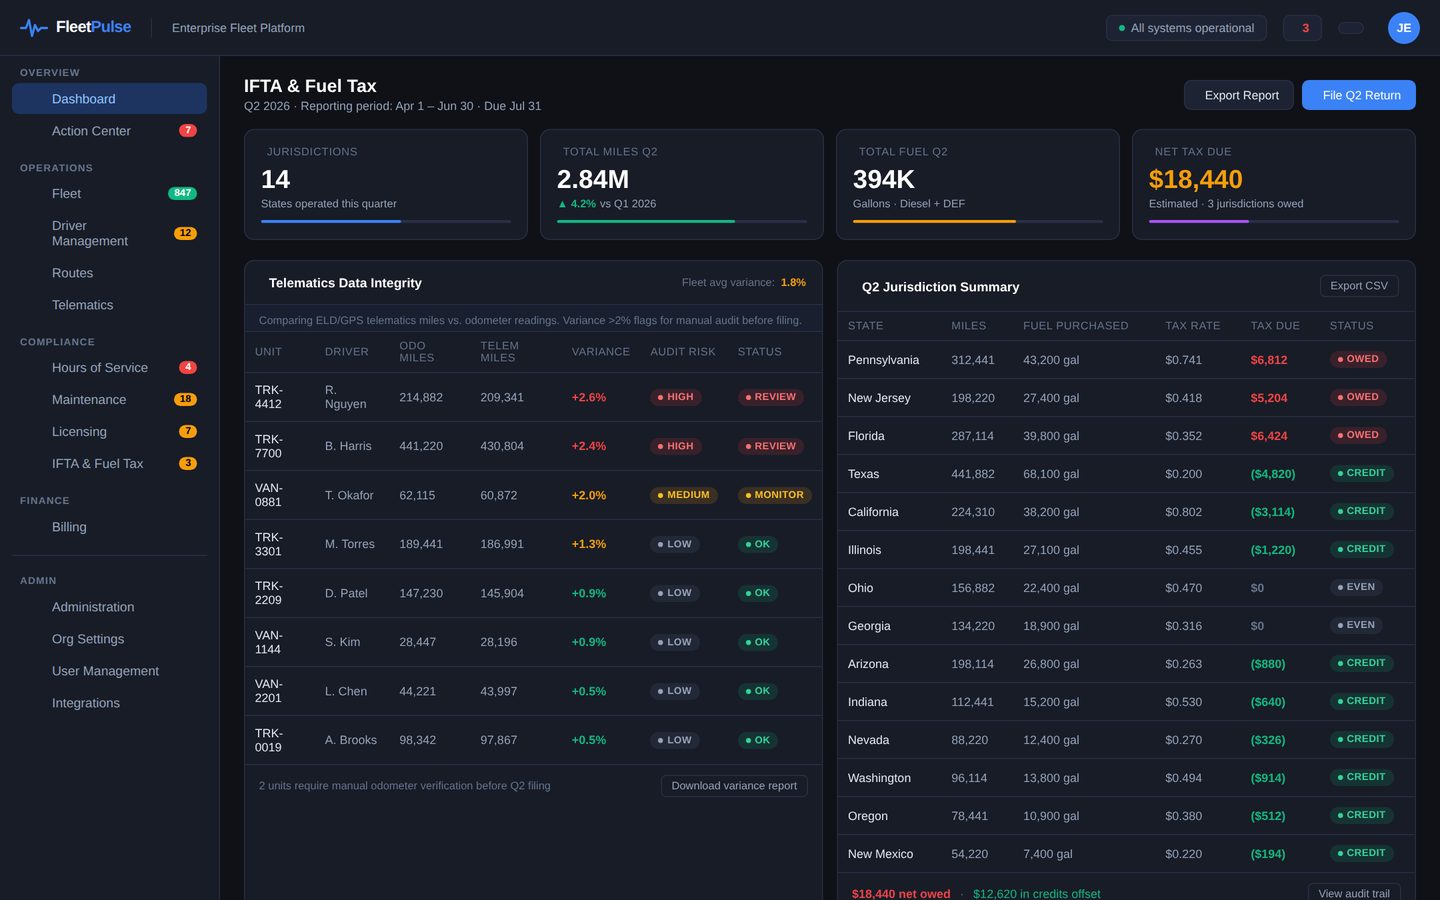The height and width of the screenshot is (900, 1440).
Task: Click the Export Report button
Action: [1239, 95]
